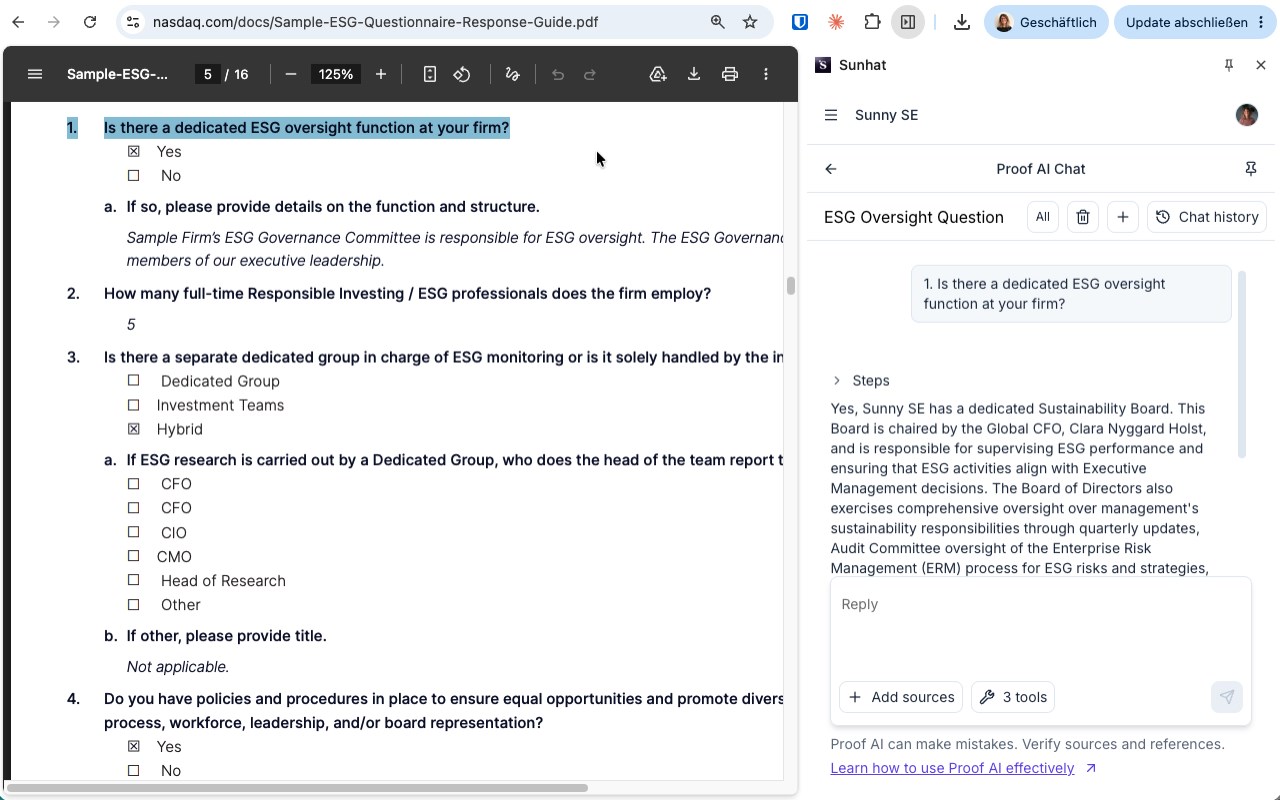
Task: Print the PDF document
Action: pyautogui.click(x=730, y=74)
